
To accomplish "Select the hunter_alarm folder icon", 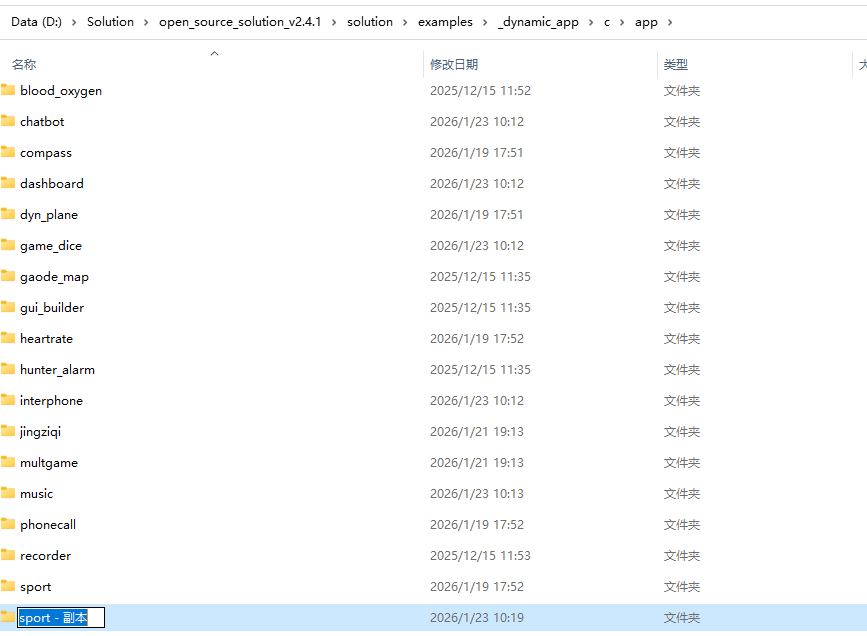I will 8,368.
